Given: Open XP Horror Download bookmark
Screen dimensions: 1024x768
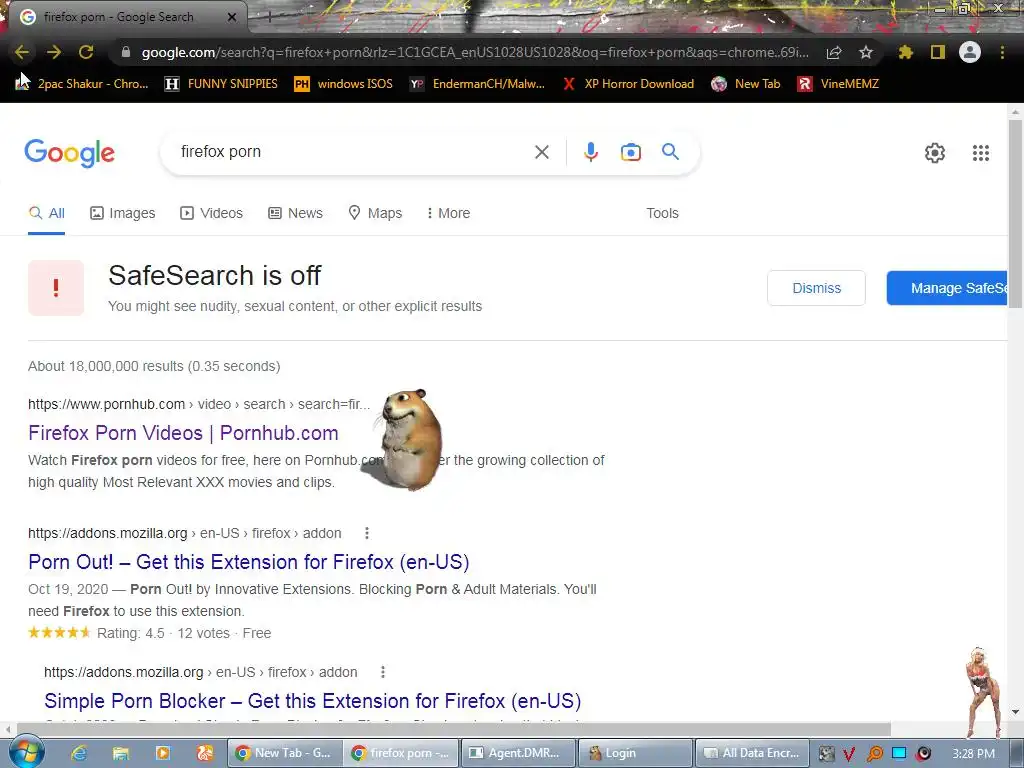Looking at the screenshot, I should coord(628,84).
